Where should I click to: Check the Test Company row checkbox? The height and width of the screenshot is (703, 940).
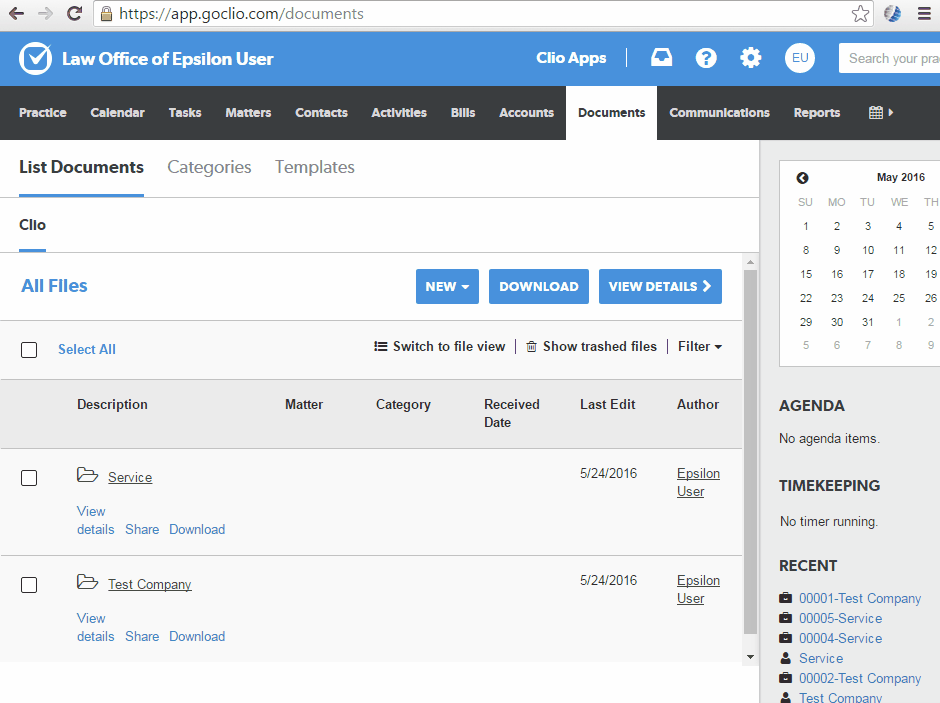29,585
